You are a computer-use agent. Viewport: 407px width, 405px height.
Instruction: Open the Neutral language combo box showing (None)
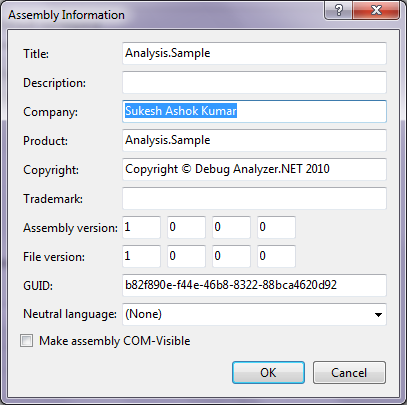[254, 314]
